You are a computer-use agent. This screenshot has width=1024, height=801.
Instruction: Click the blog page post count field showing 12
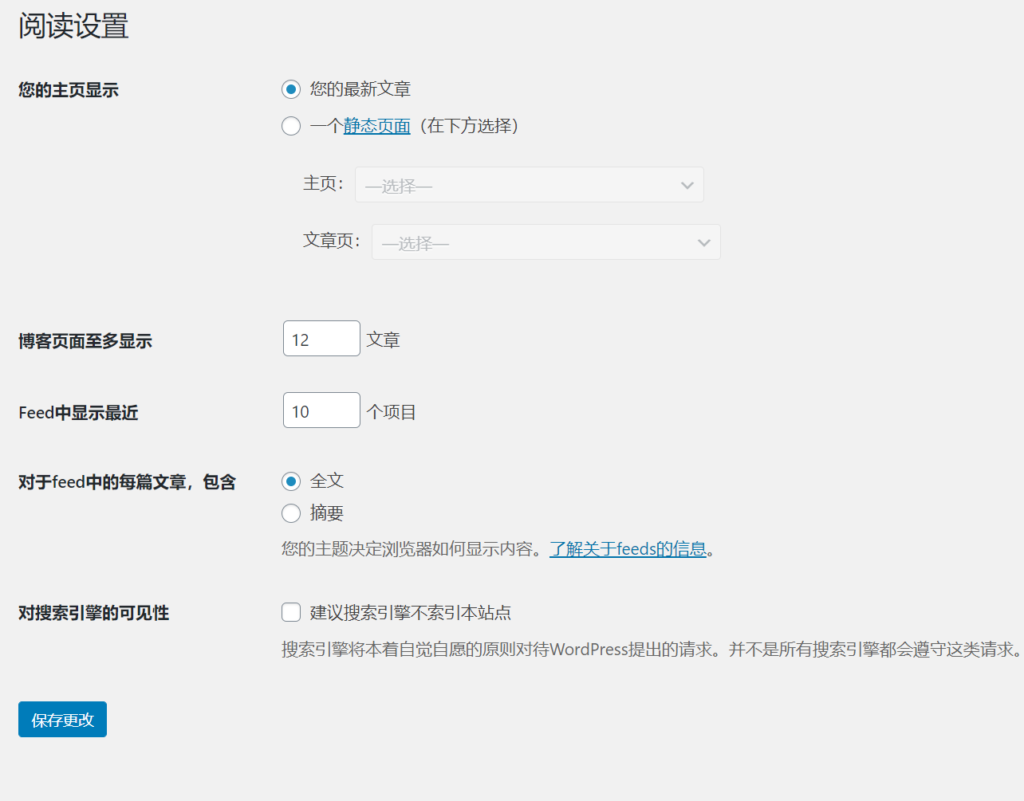(x=321, y=338)
